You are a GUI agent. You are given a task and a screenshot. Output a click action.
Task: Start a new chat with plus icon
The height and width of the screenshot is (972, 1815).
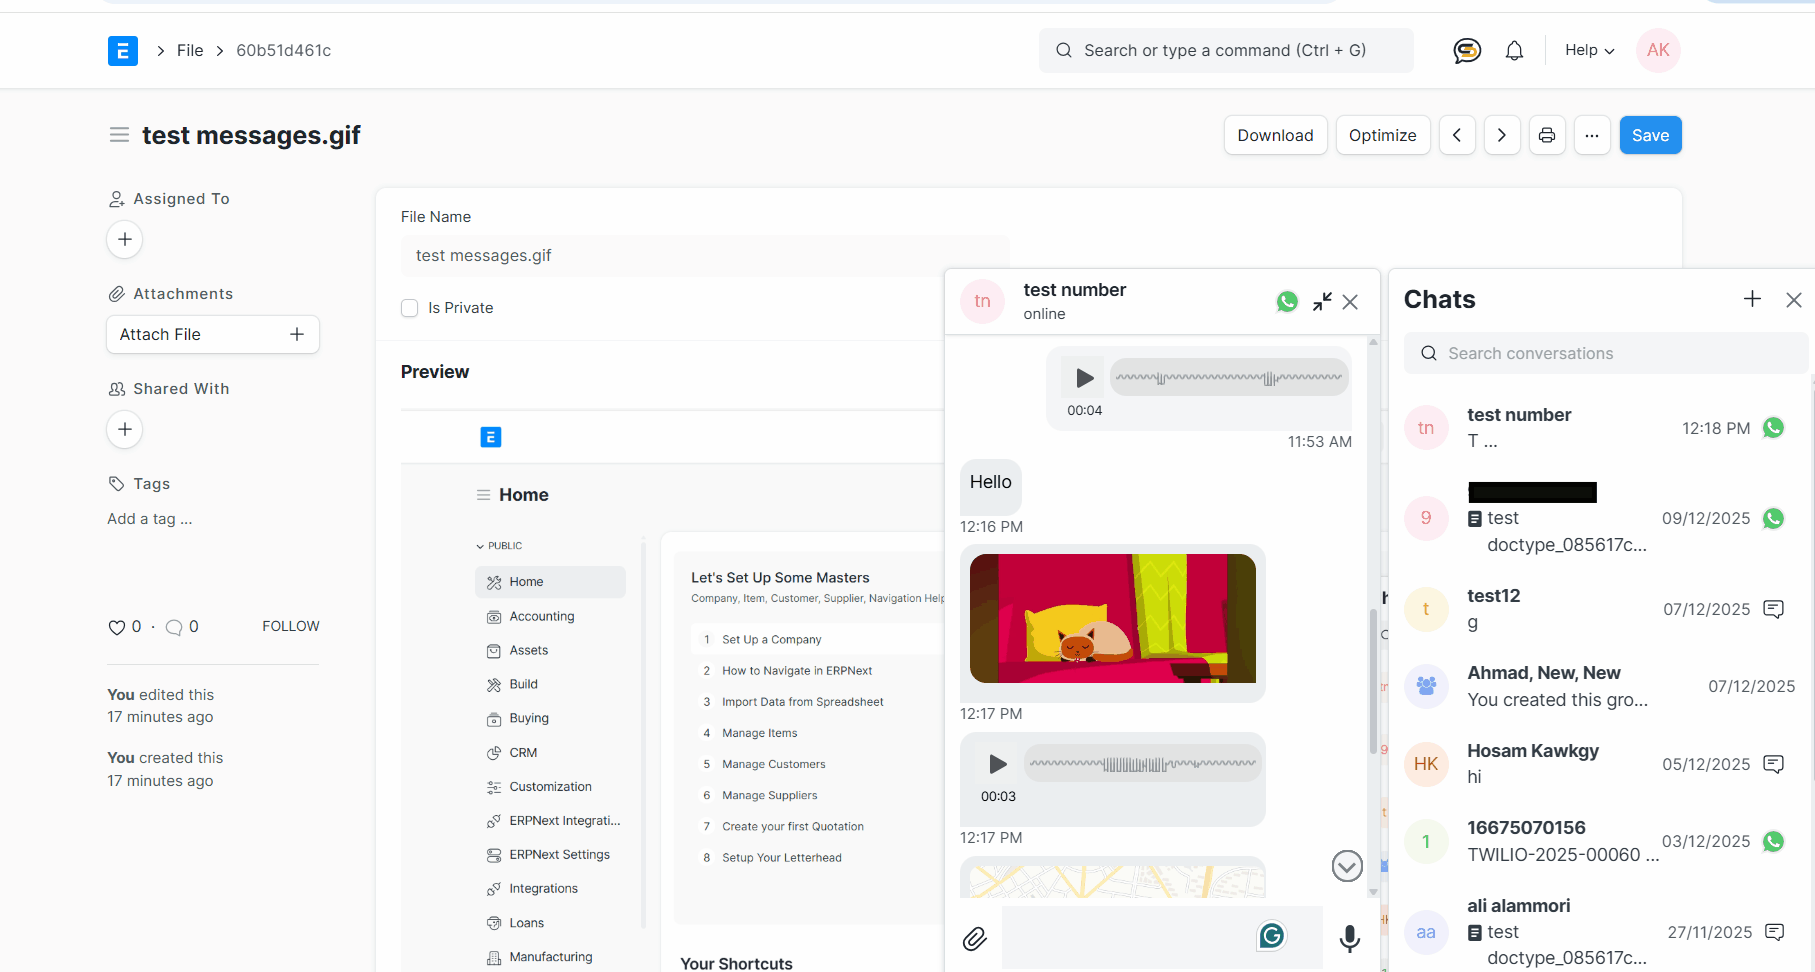[1752, 299]
